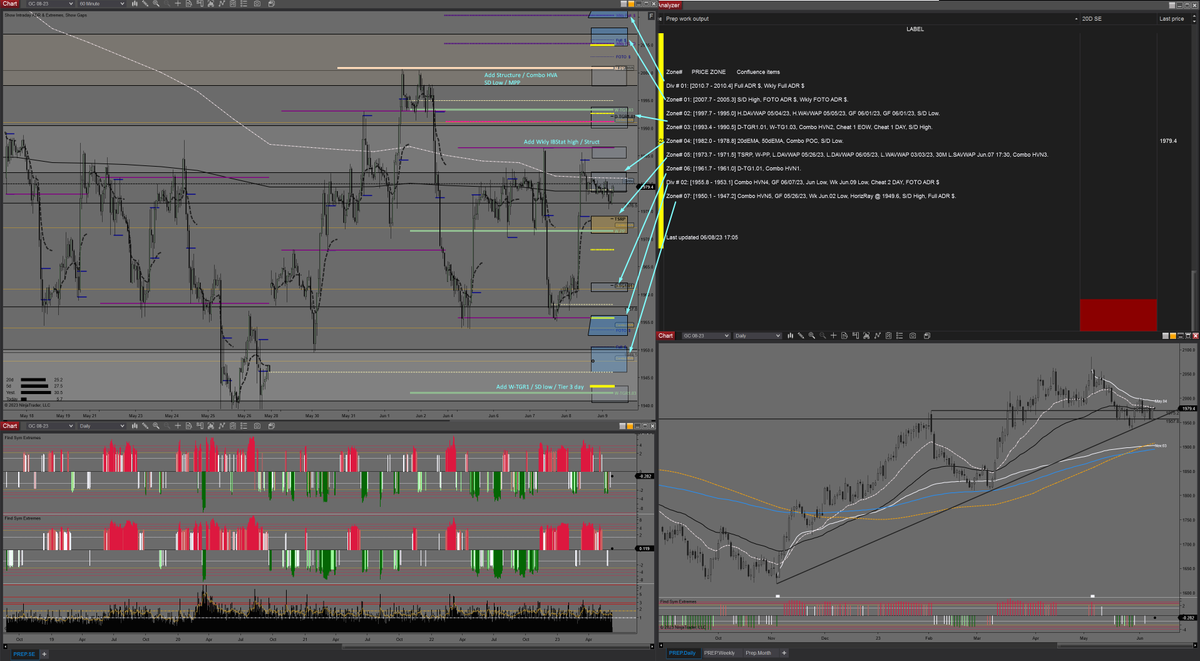Show data box in 60 Minute chart
1200x661 pixels.
pos(189,5)
